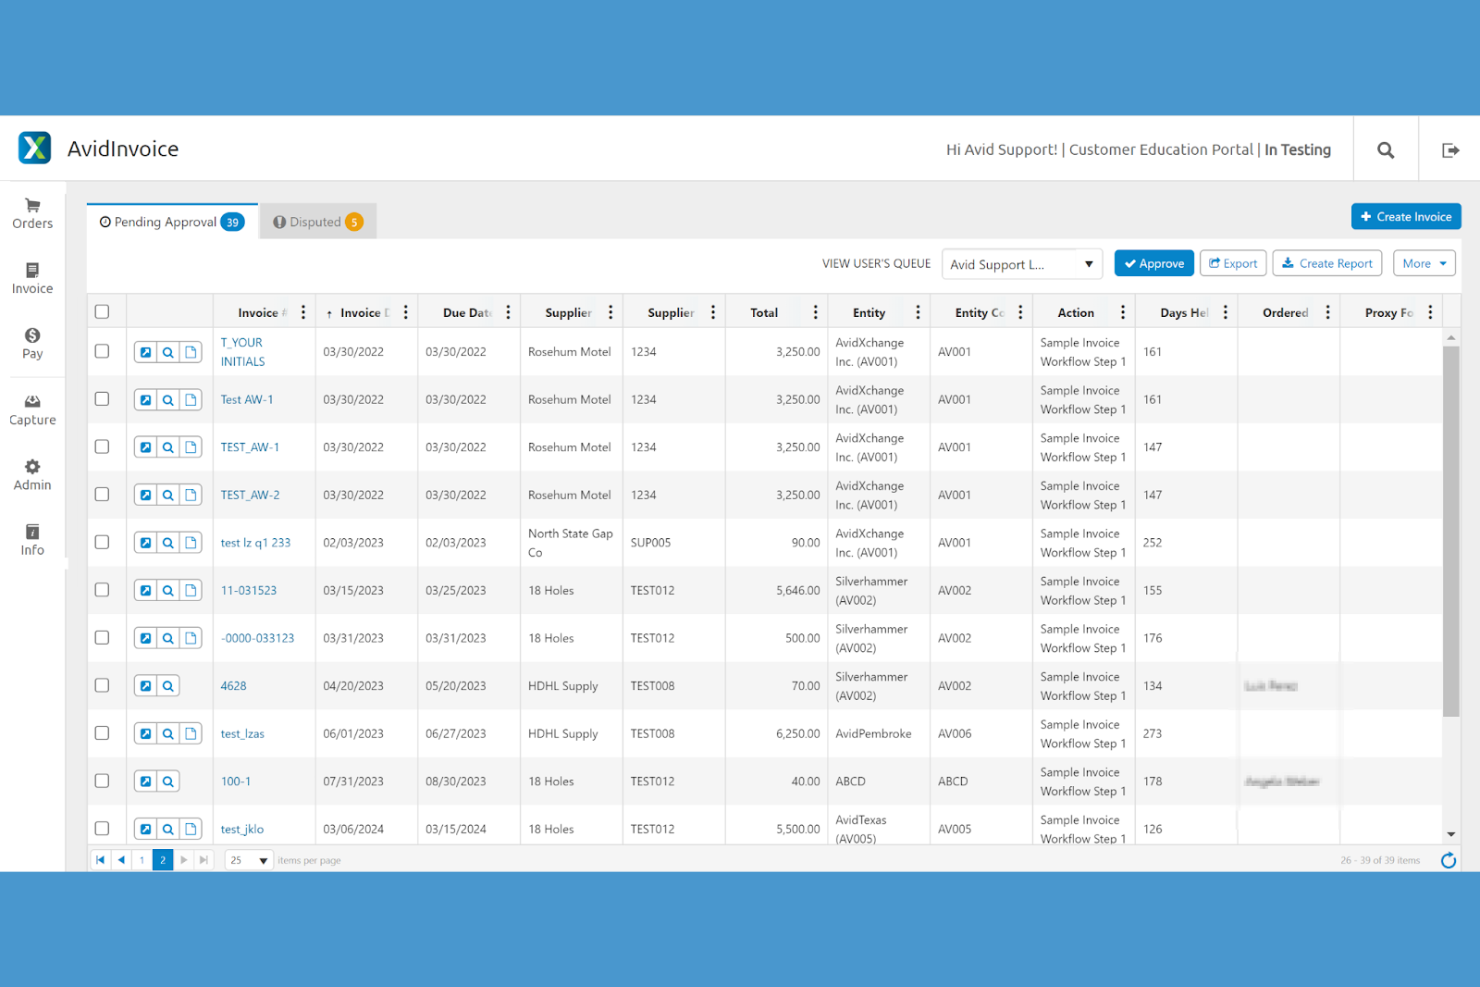Open the invoice named test lz q1 233
Image resolution: width=1480 pixels, height=987 pixels.
tap(255, 542)
